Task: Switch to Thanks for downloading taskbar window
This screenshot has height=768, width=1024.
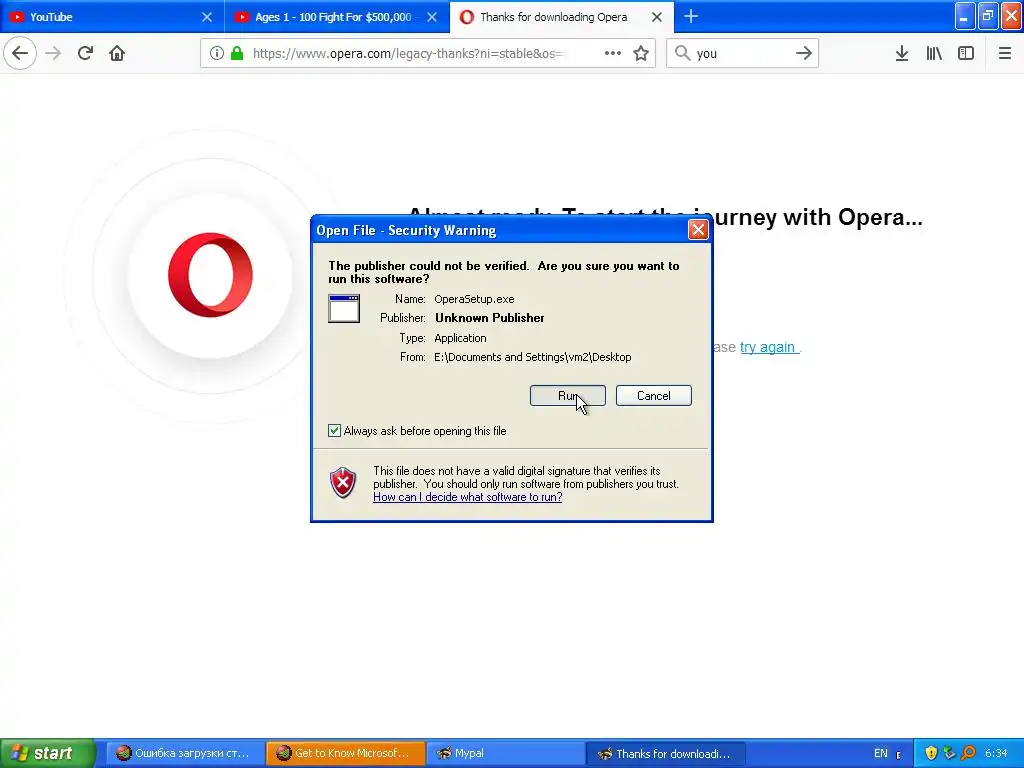Action: 665,753
